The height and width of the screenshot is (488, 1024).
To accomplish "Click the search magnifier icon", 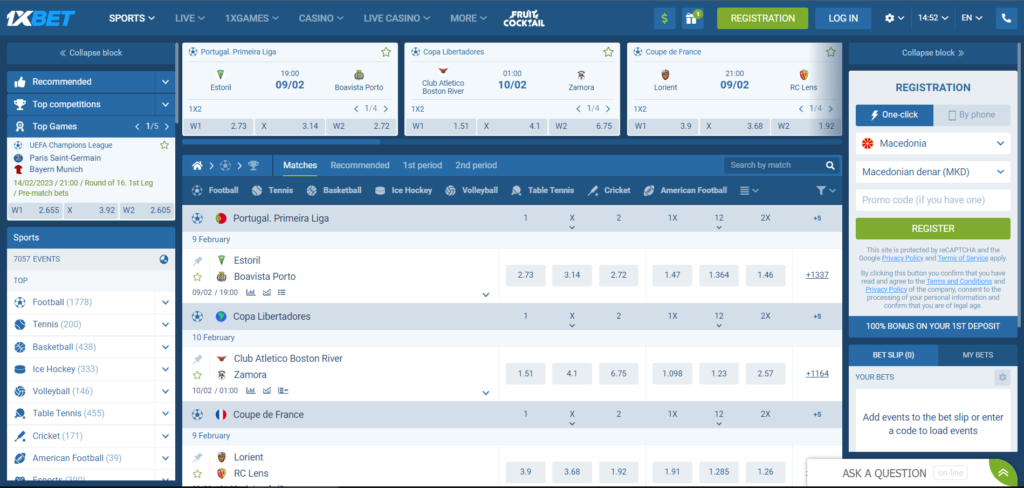I will [830, 165].
